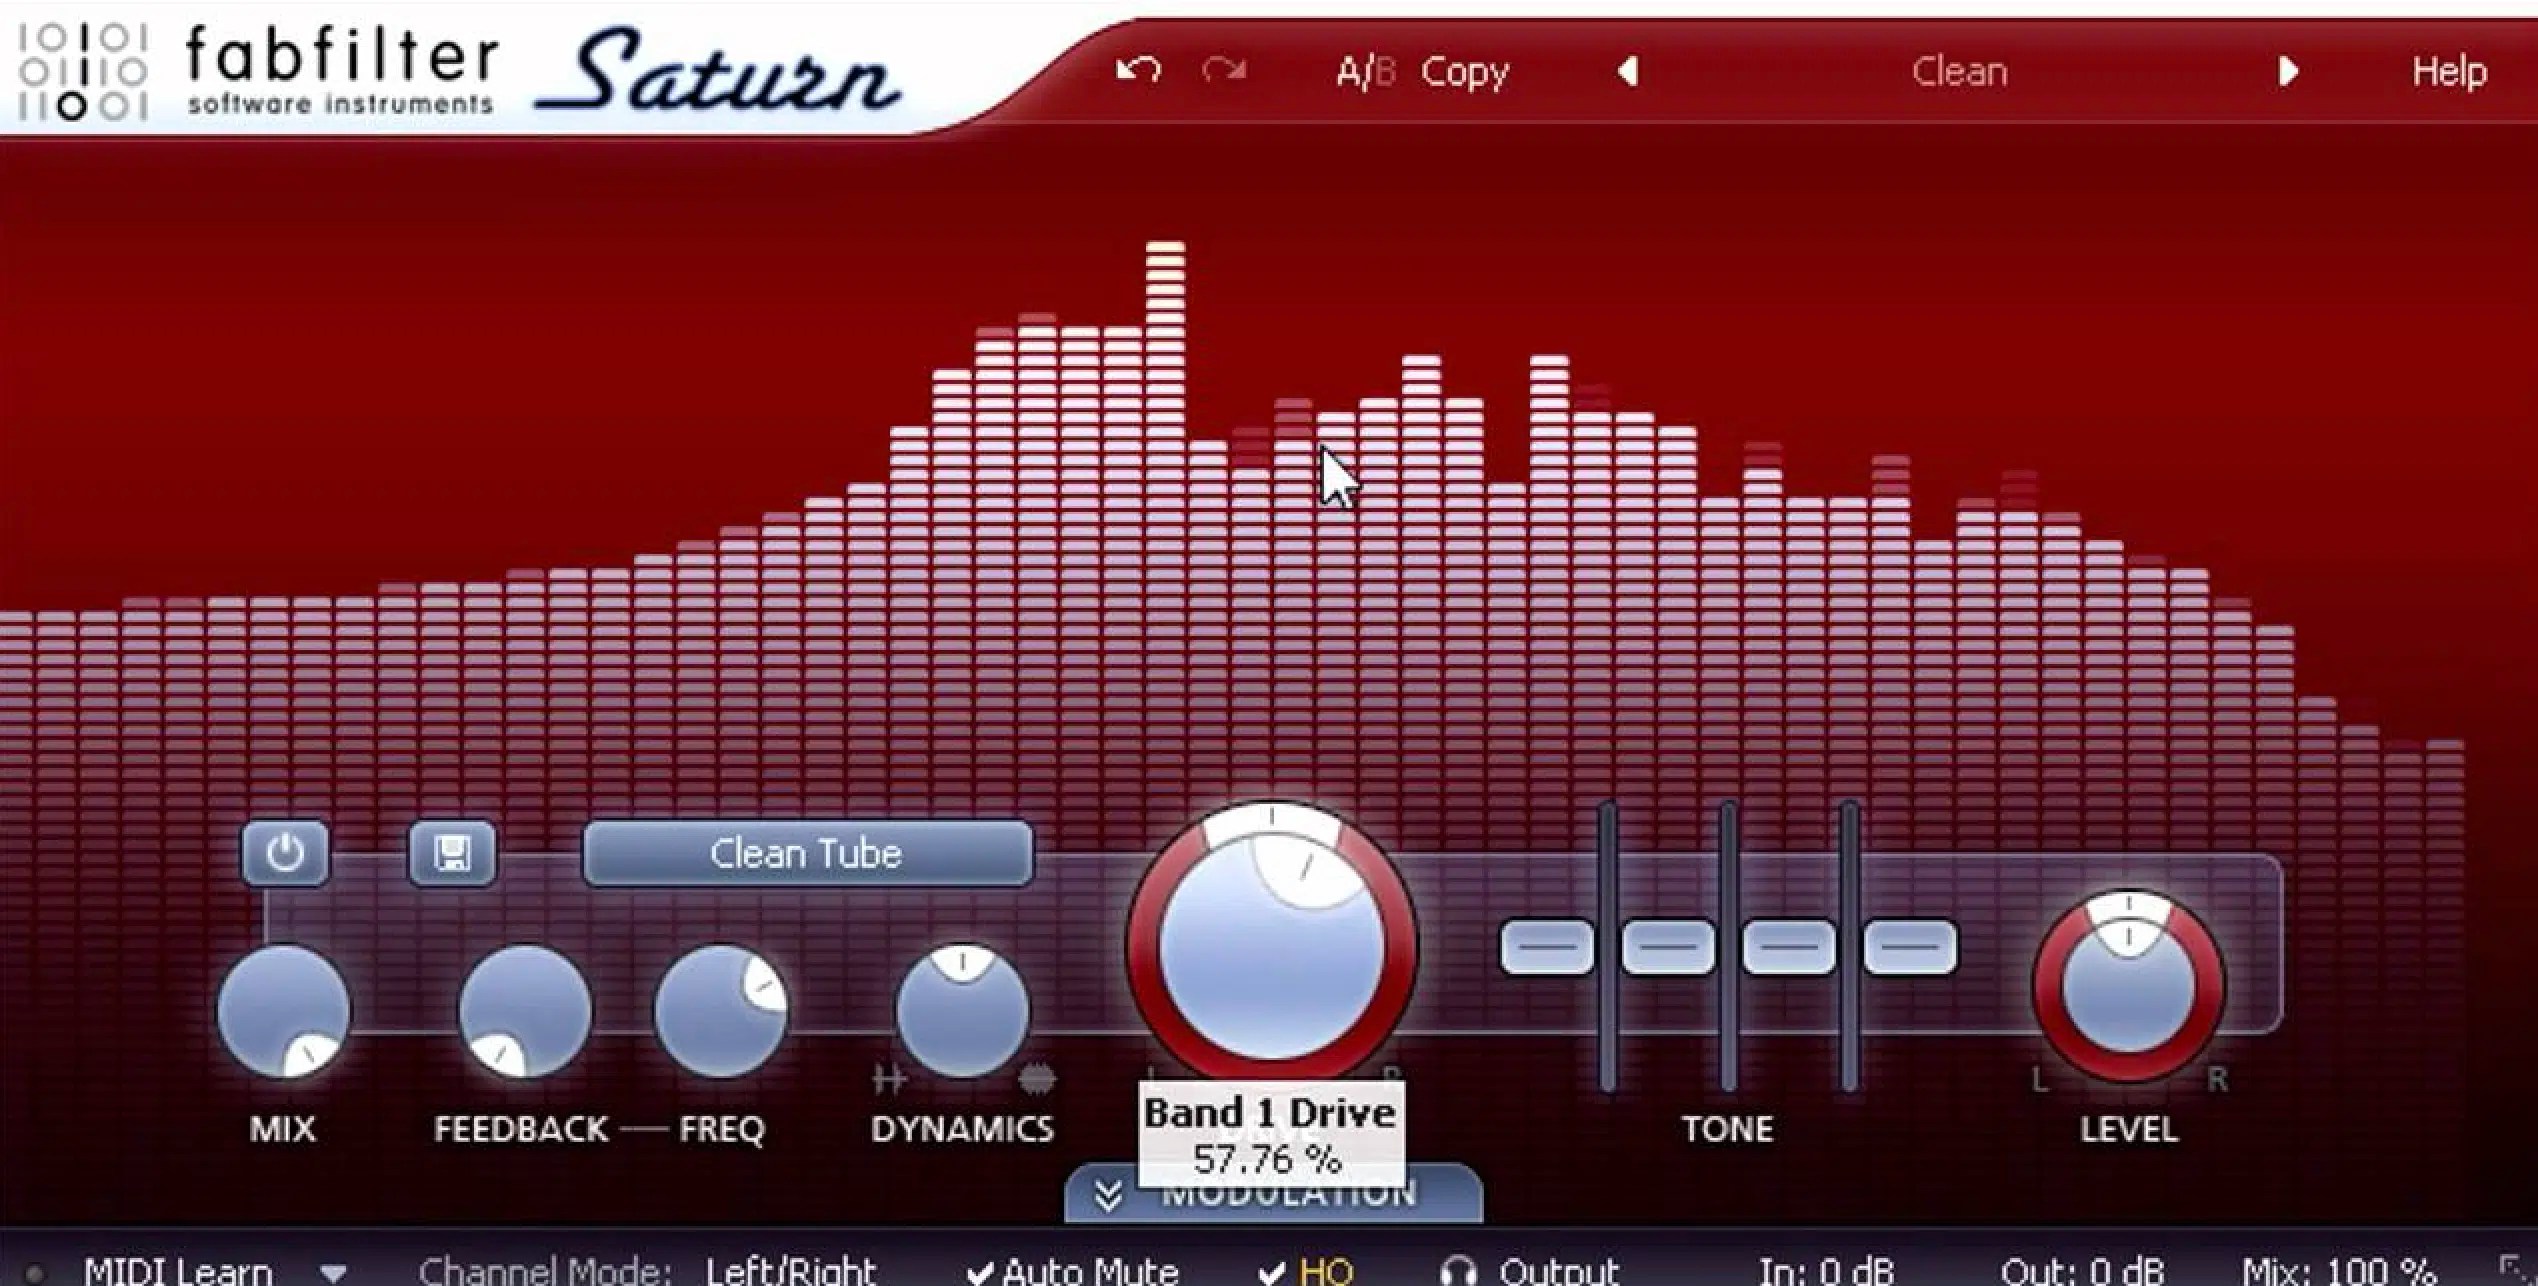
Task: Select the next preset arrow
Action: [x=2288, y=71]
